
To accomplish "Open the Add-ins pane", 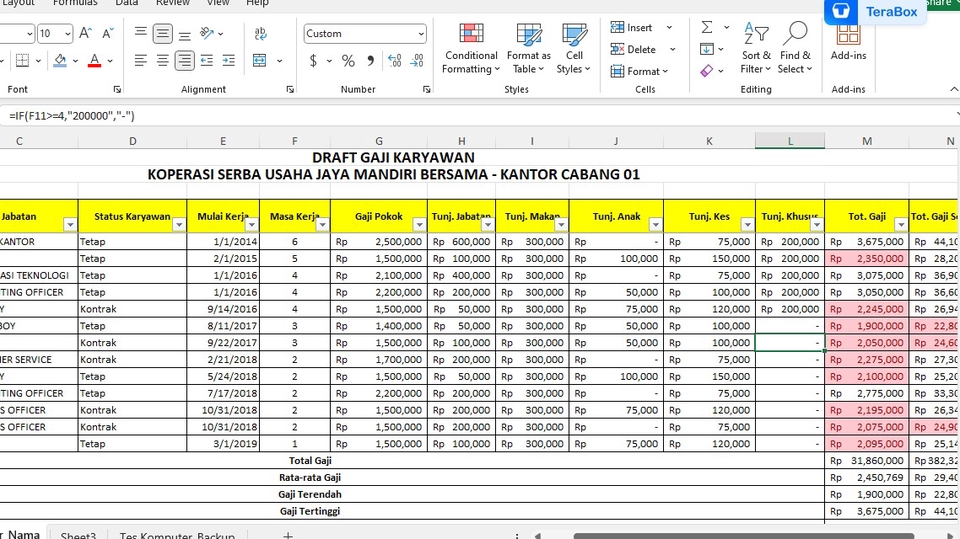I will [848, 43].
